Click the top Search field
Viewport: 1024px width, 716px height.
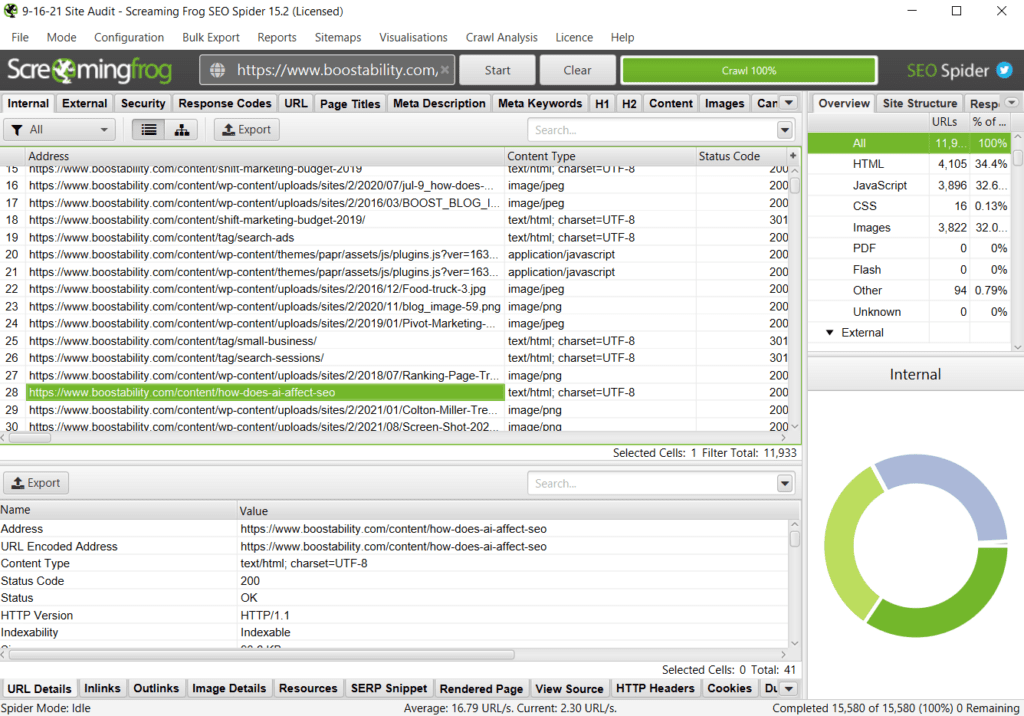tap(652, 130)
